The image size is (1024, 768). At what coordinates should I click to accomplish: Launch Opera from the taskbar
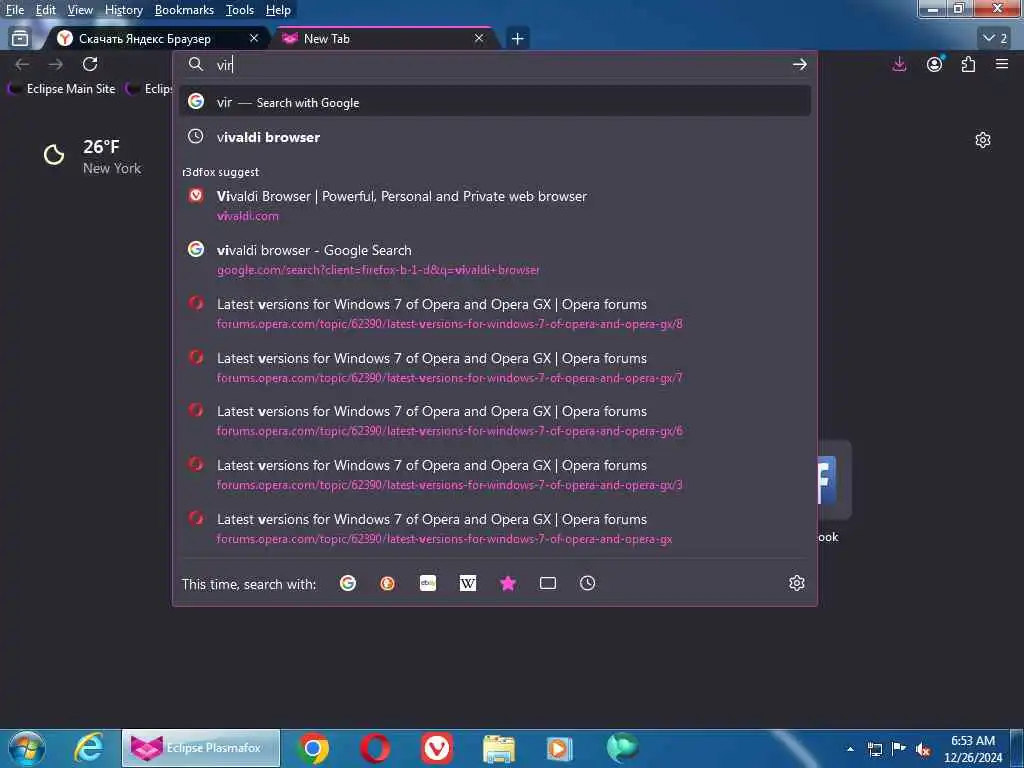(374, 748)
